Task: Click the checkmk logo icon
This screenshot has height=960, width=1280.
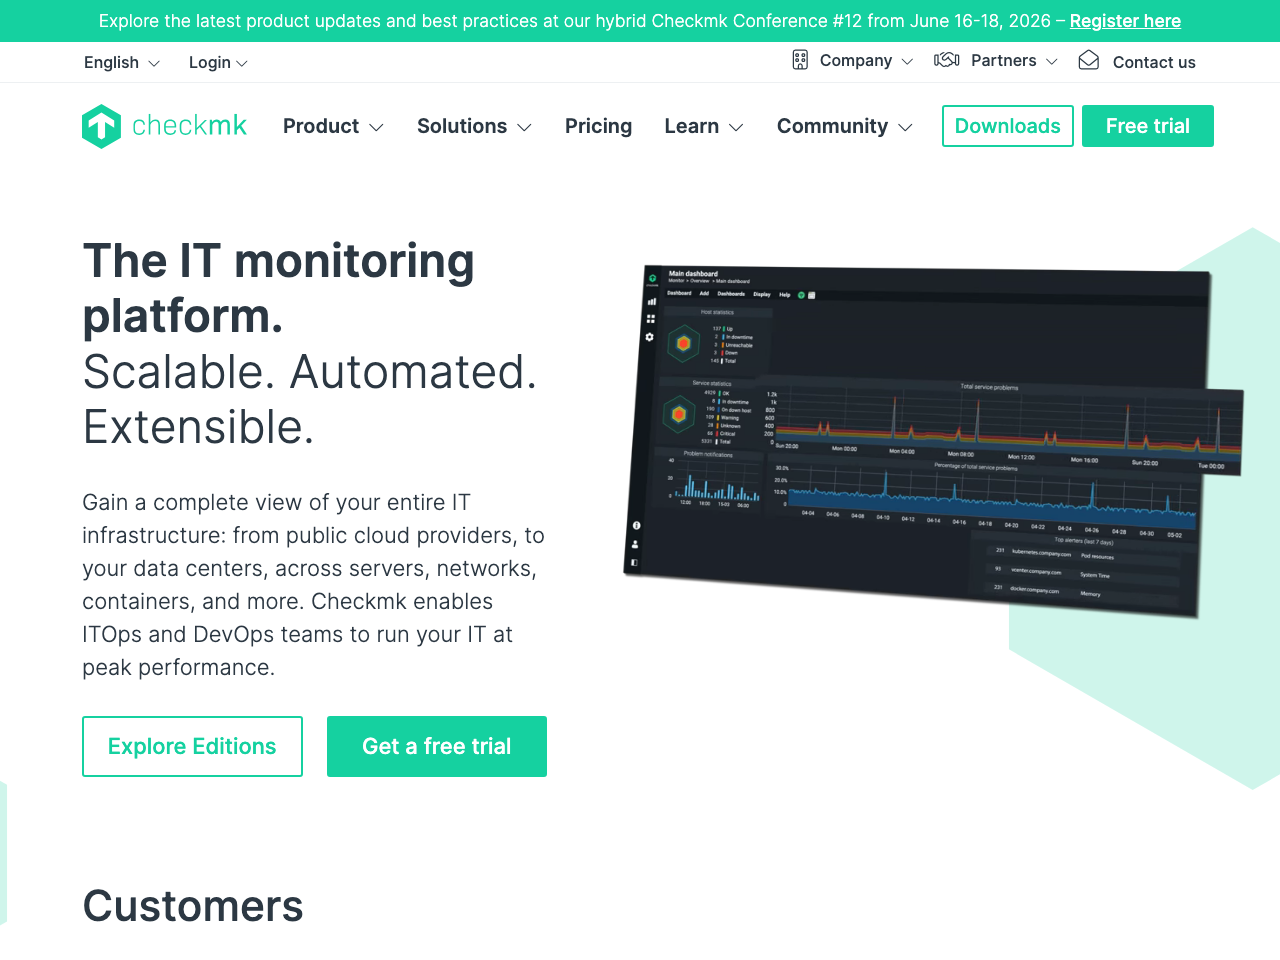Action: (101, 126)
